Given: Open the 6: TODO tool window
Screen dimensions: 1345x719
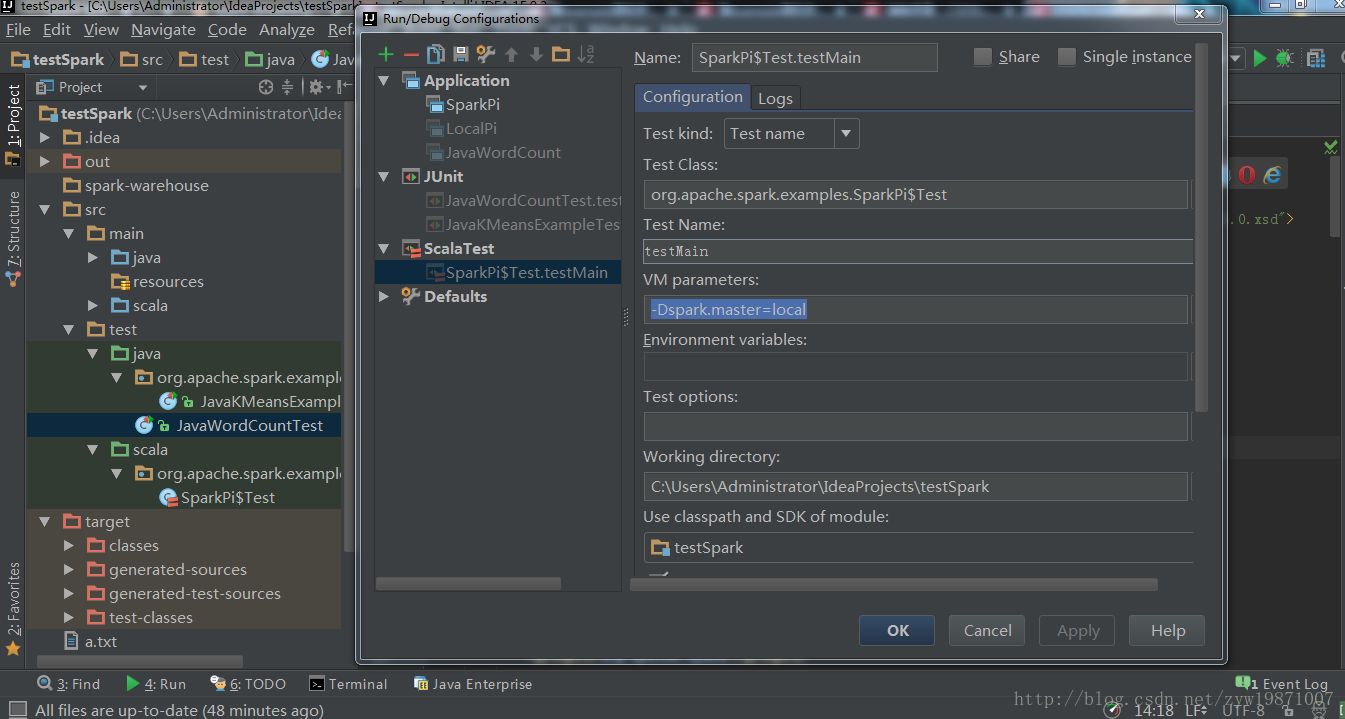Looking at the screenshot, I should [x=248, y=684].
